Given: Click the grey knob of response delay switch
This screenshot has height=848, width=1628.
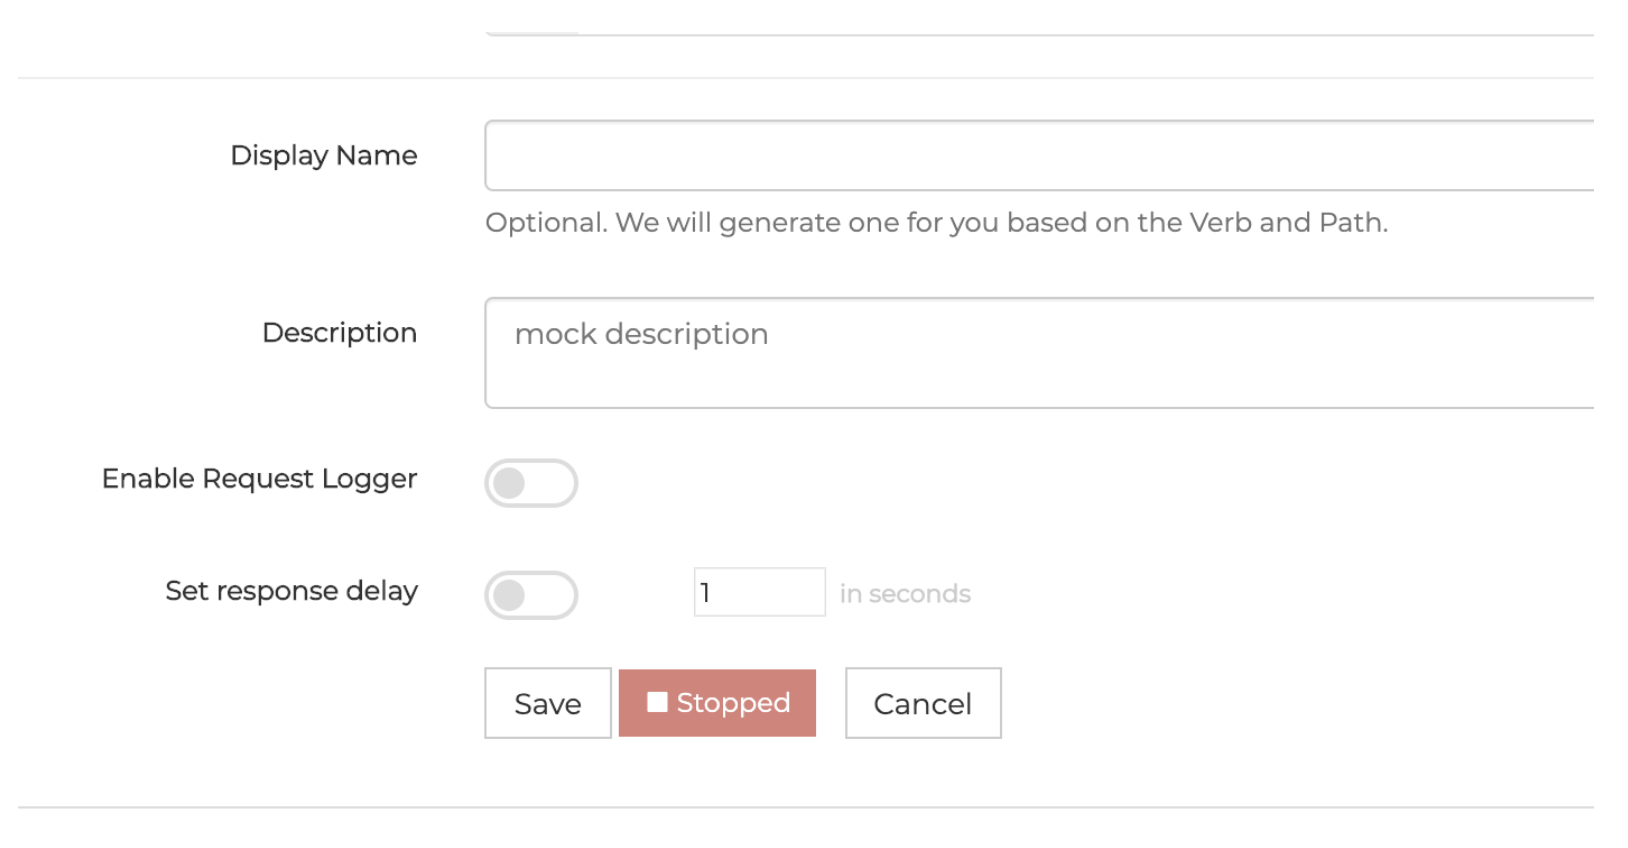Looking at the screenshot, I should [509, 595].
